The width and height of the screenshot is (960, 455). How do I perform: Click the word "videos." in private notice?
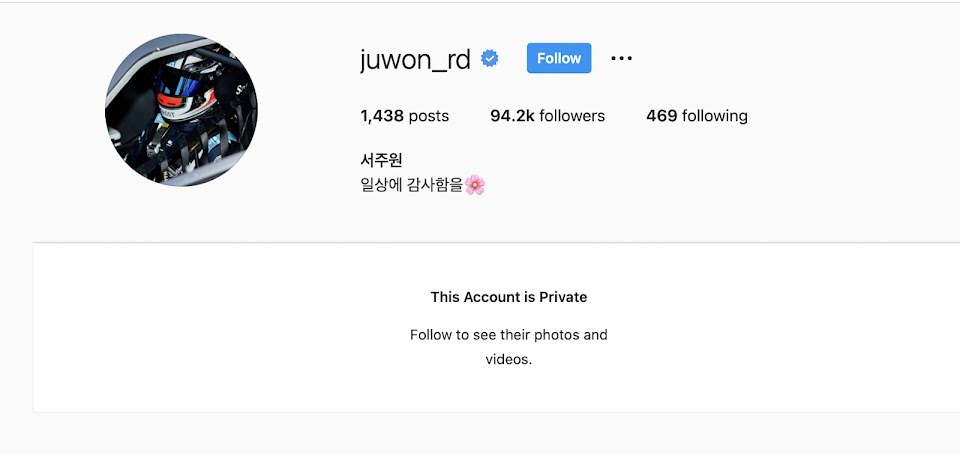point(509,359)
